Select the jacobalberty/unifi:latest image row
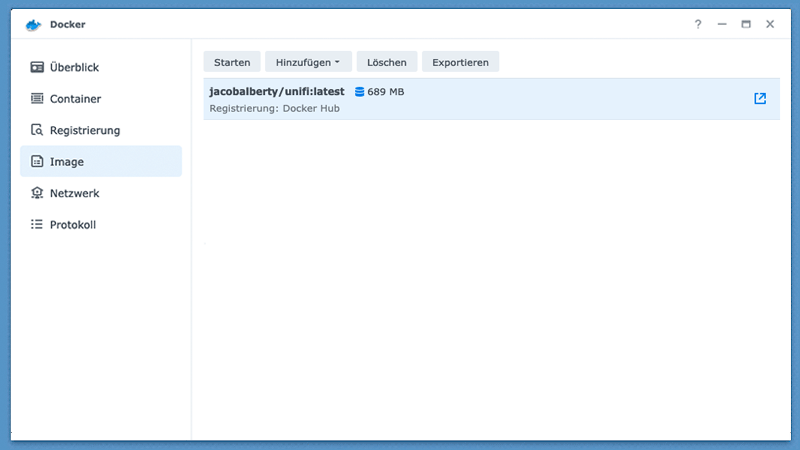 point(500,99)
